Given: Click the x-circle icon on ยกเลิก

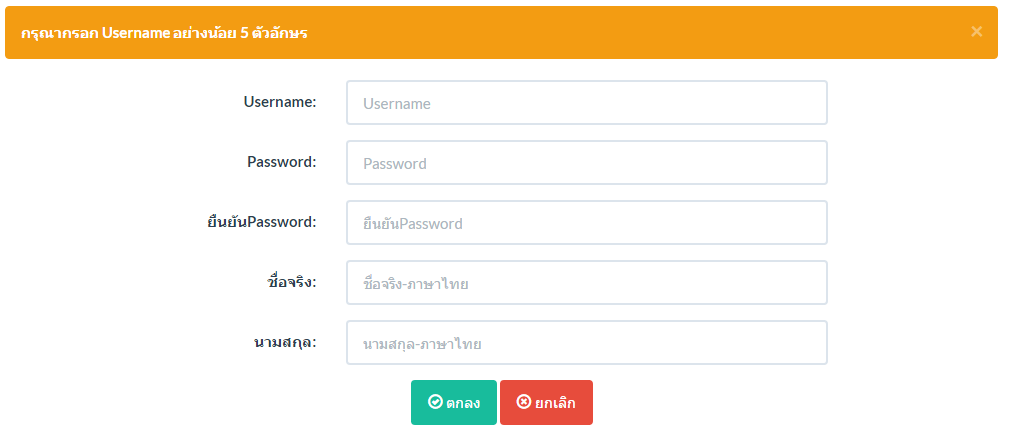Looking at the screenshot, I should (524, 401).
